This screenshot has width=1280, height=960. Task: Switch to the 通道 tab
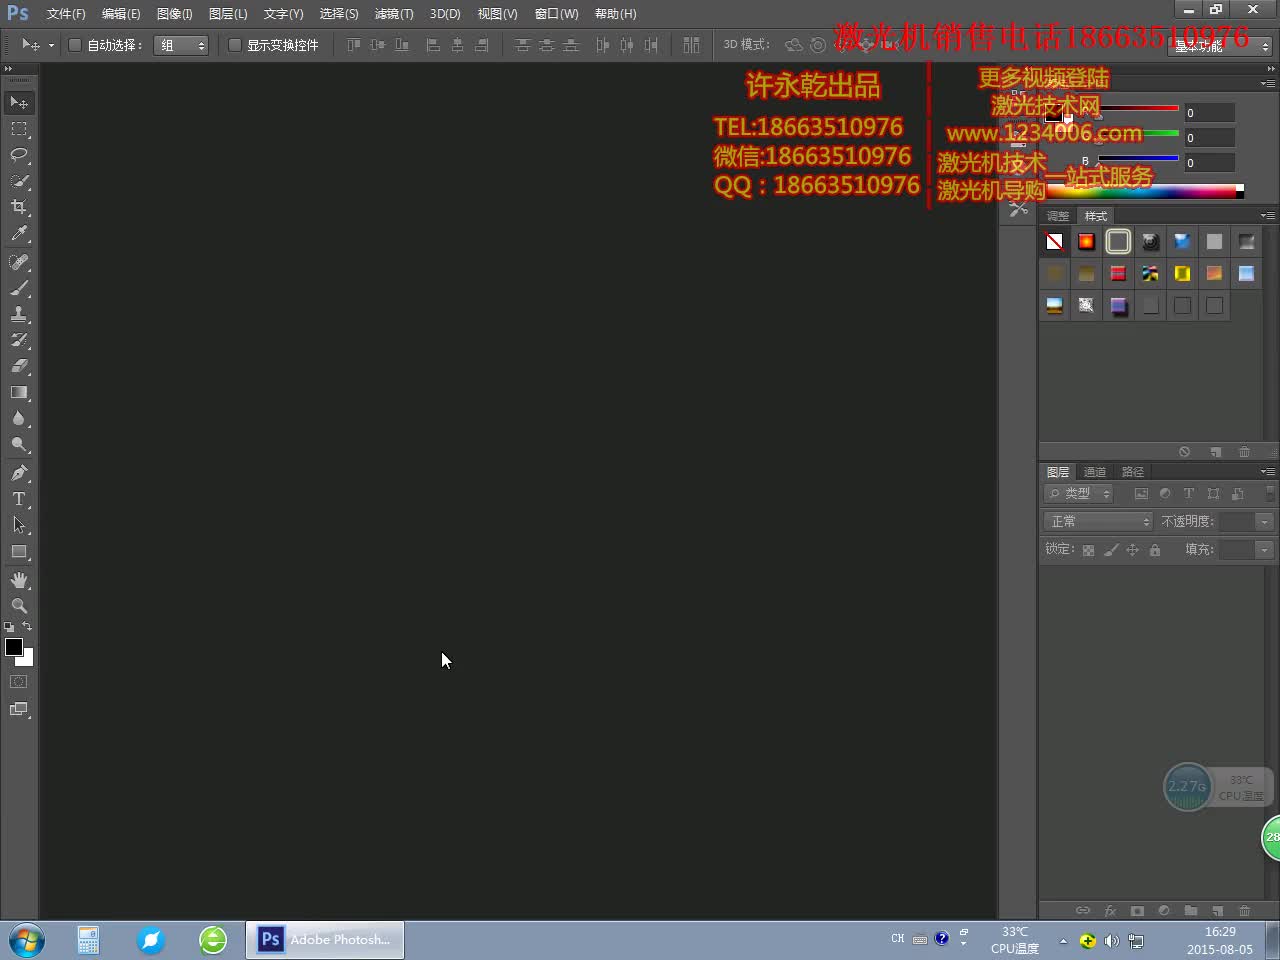click(1095, 472)
